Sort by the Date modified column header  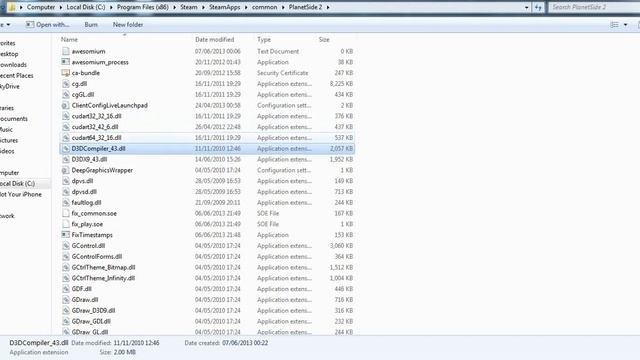214,40
